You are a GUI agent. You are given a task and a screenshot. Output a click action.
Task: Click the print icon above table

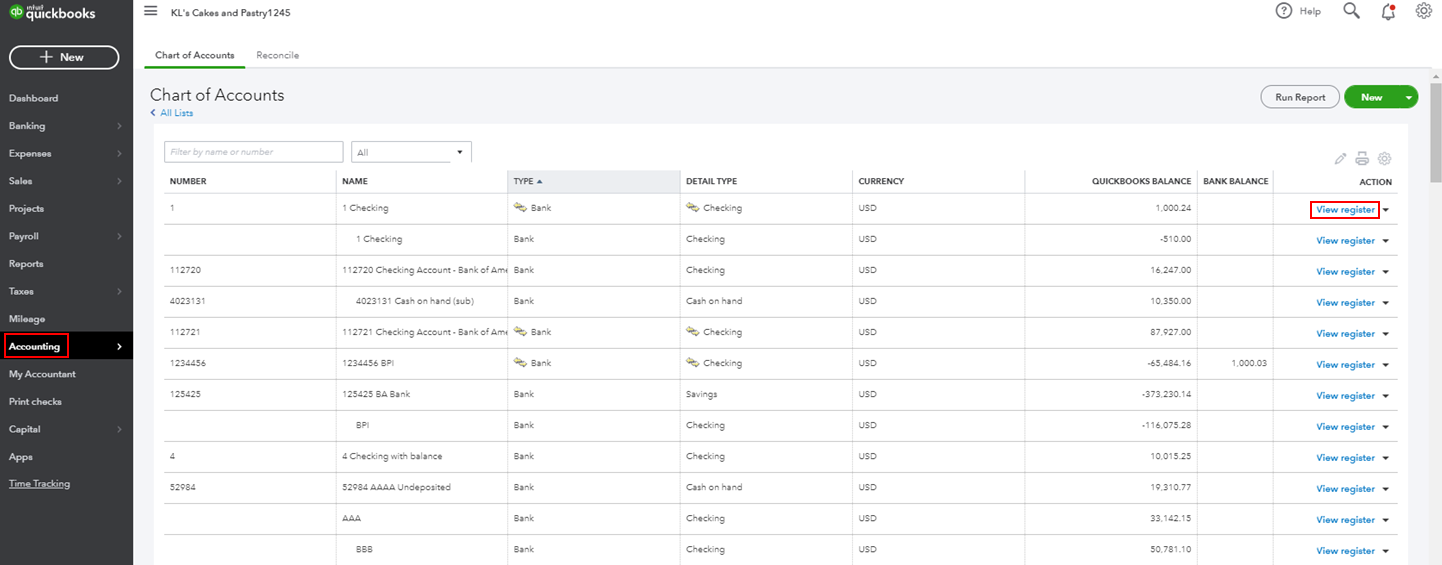1362,158
